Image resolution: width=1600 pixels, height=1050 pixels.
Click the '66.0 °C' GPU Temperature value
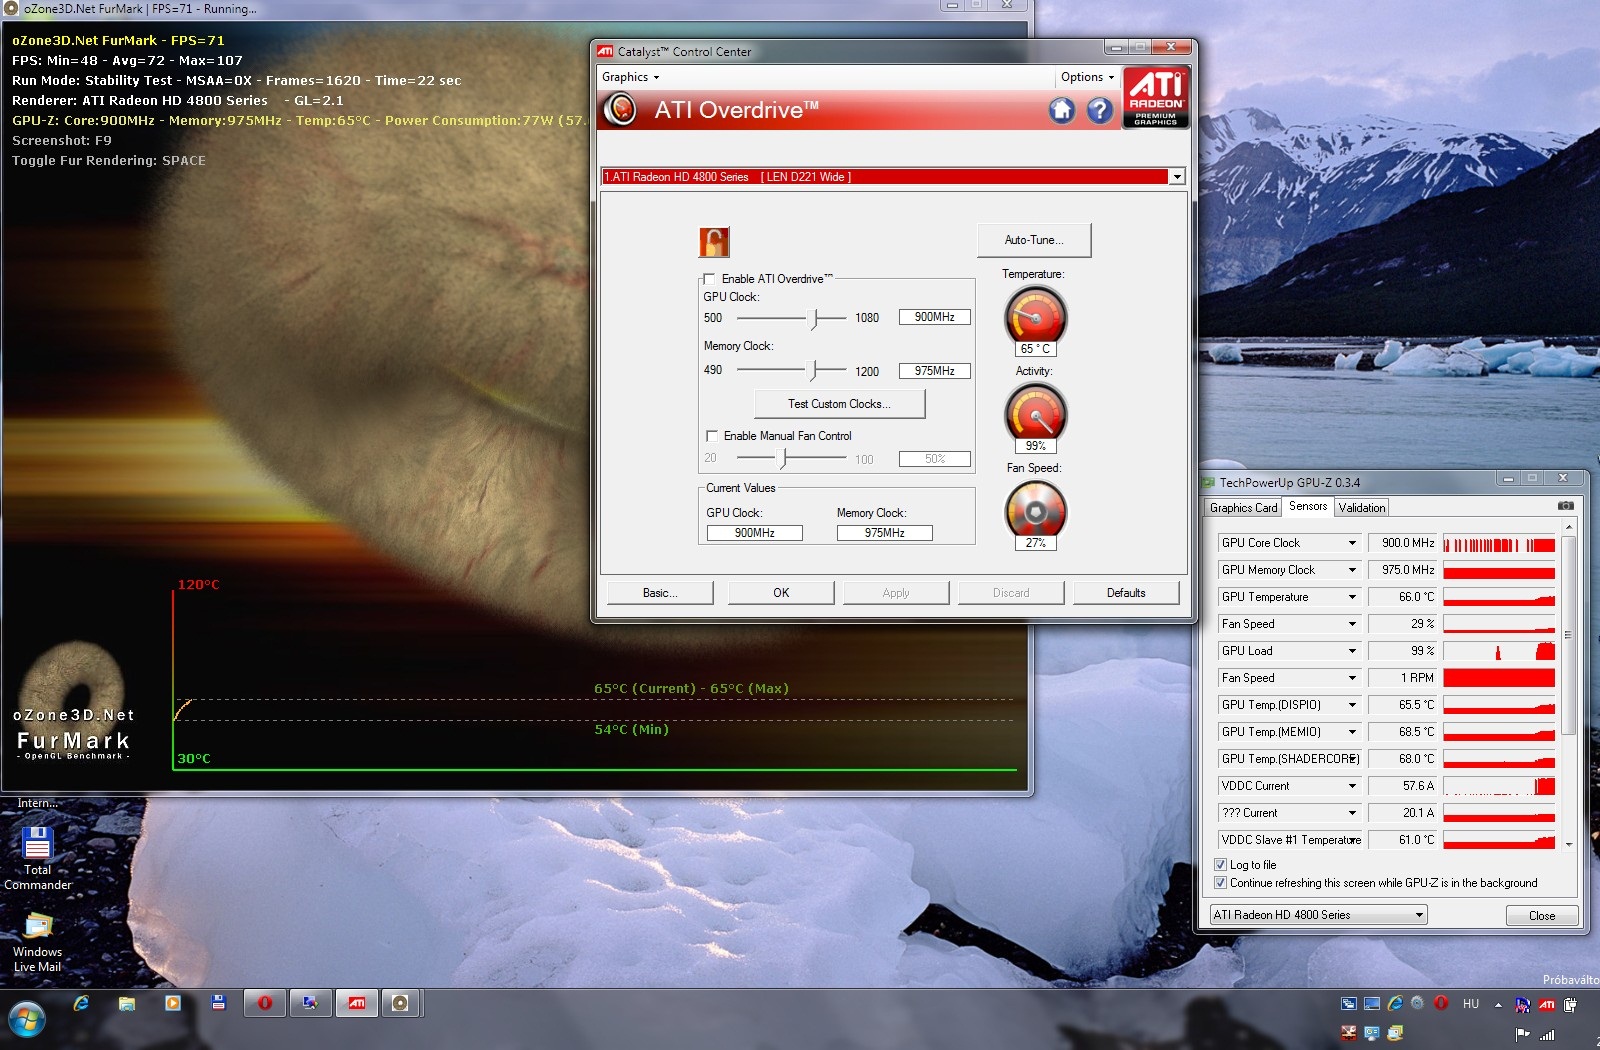(1402, 597)
